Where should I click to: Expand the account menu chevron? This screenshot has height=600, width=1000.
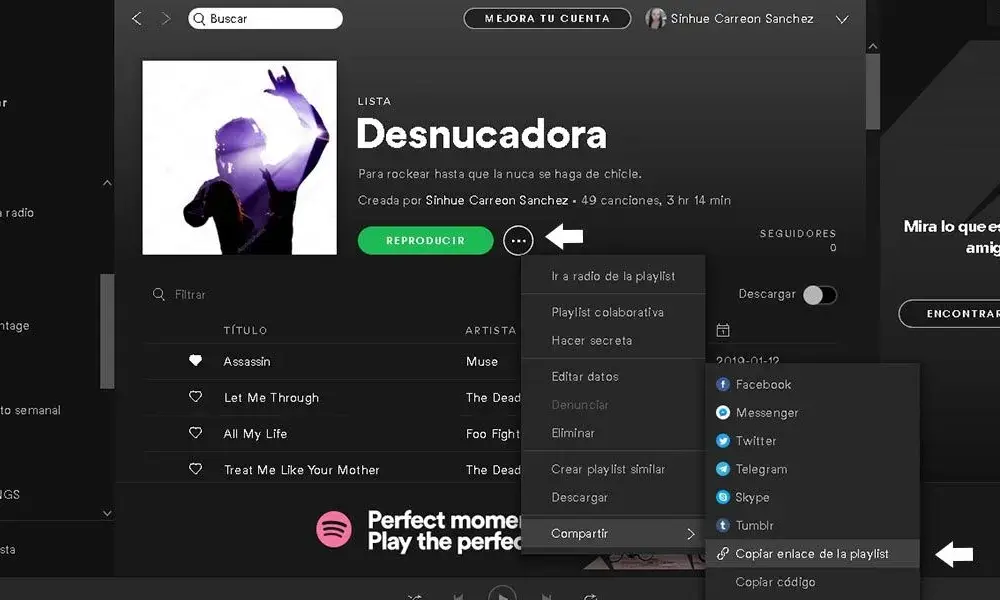[x=842, y=19]
